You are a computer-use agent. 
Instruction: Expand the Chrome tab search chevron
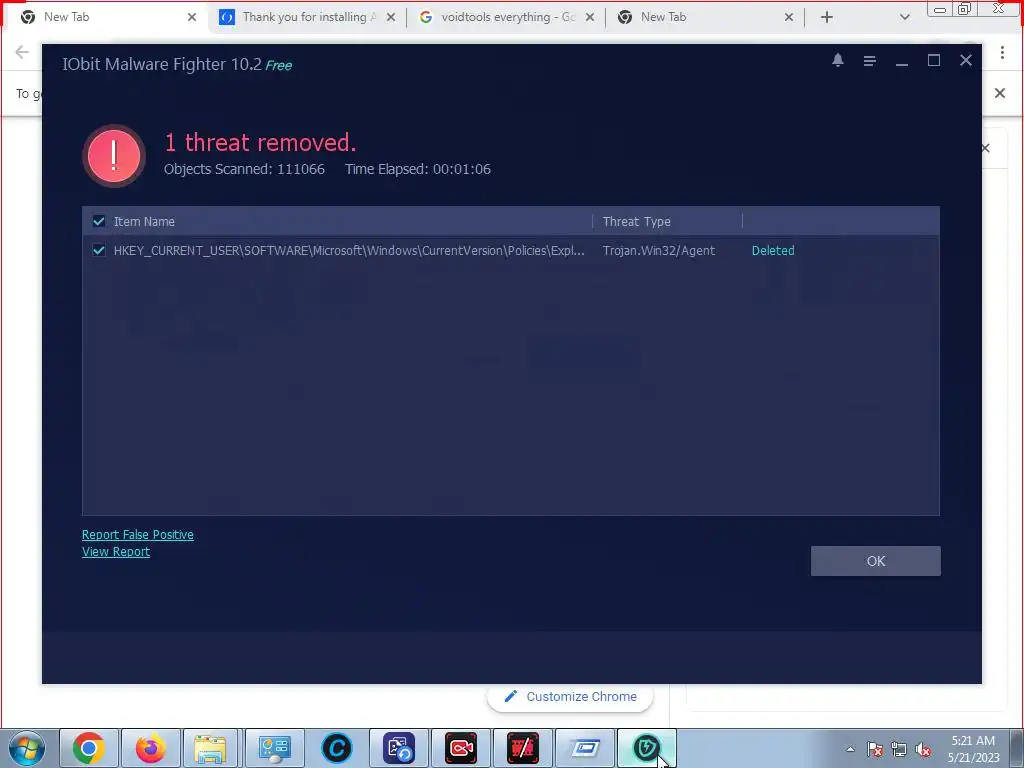(904, 18)
